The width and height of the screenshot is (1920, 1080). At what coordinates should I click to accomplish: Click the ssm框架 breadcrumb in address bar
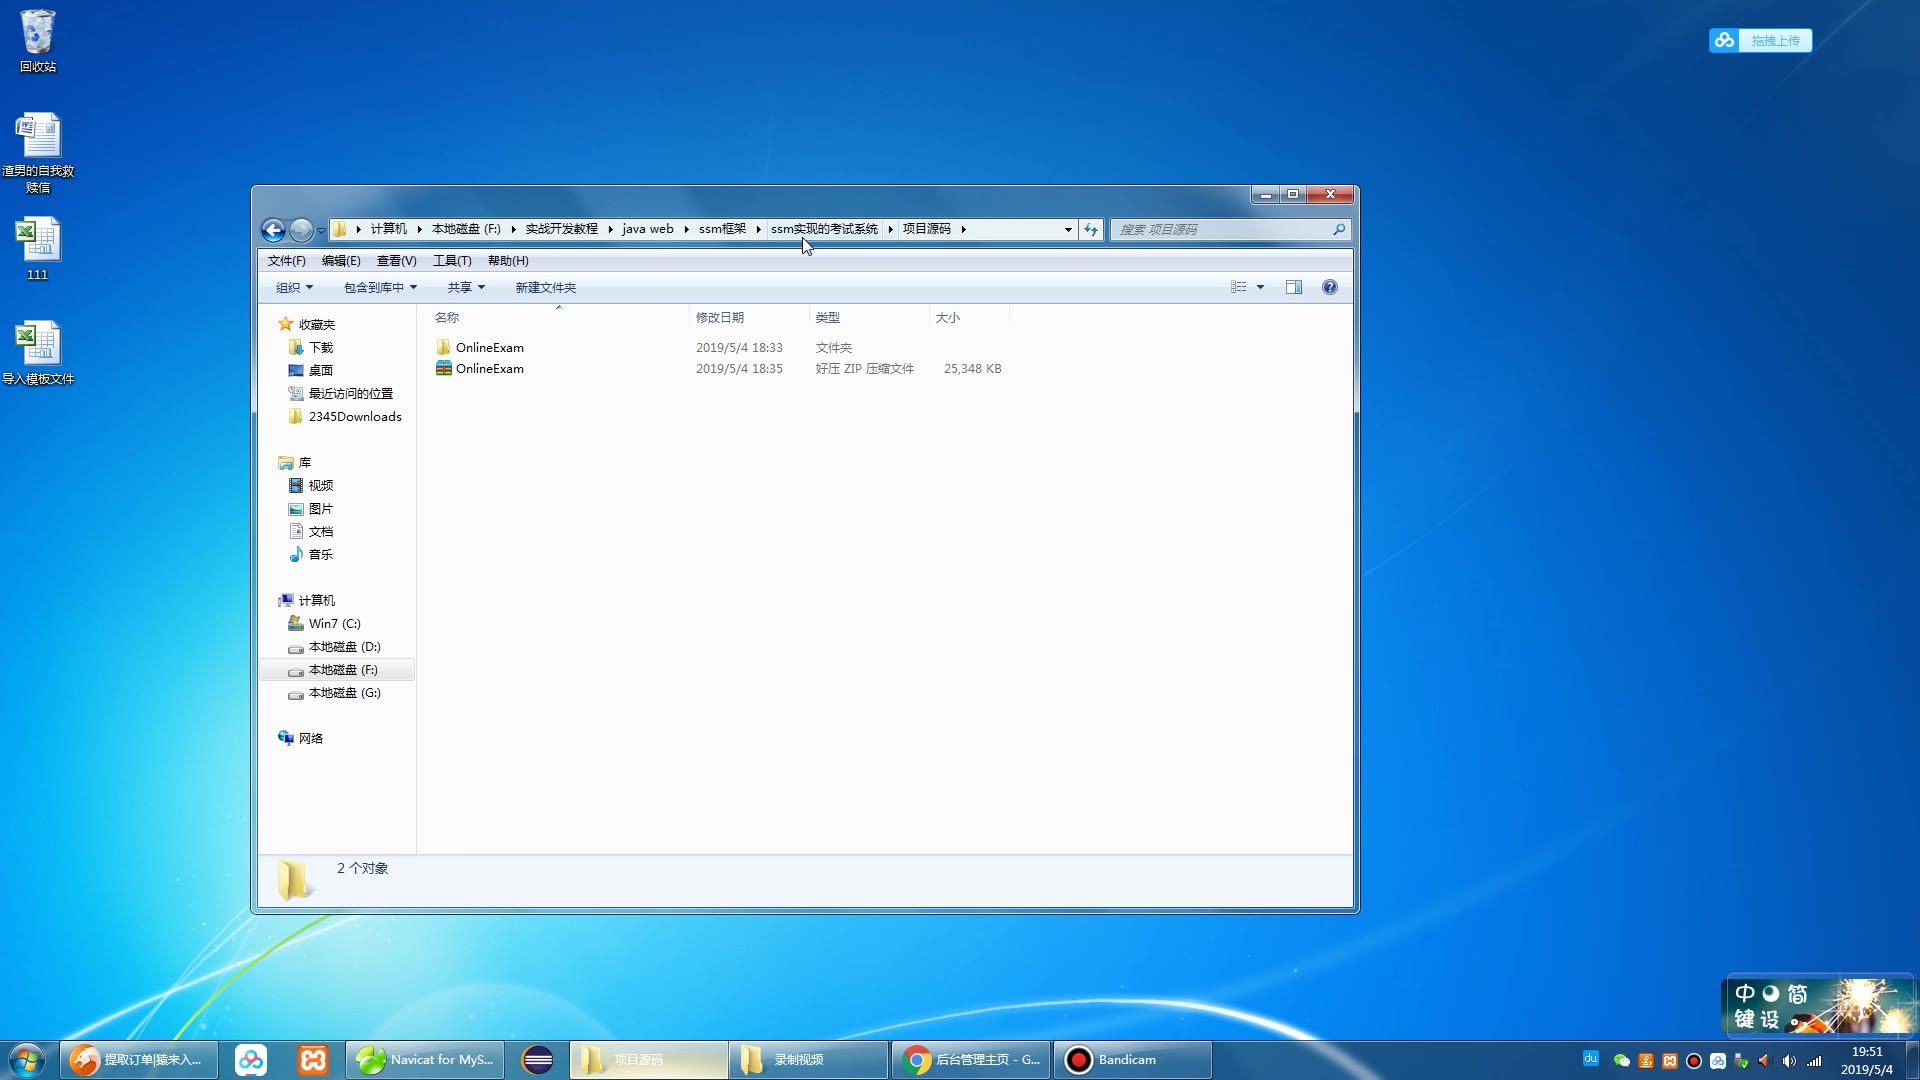[x=722, y=230]
